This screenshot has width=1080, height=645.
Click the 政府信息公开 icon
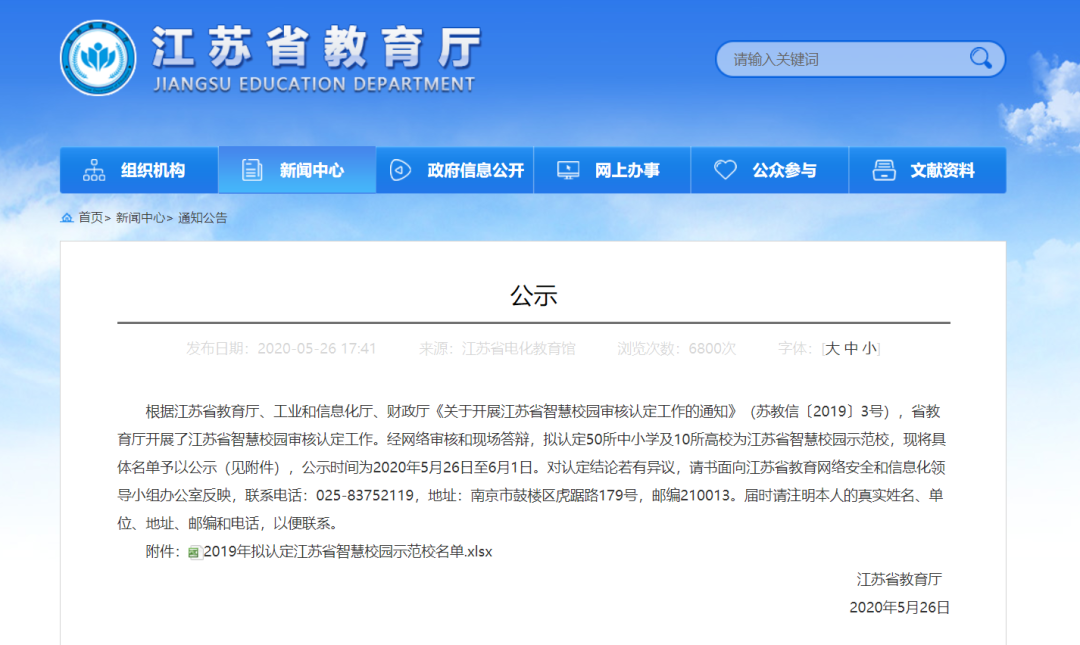click(401, 170)
